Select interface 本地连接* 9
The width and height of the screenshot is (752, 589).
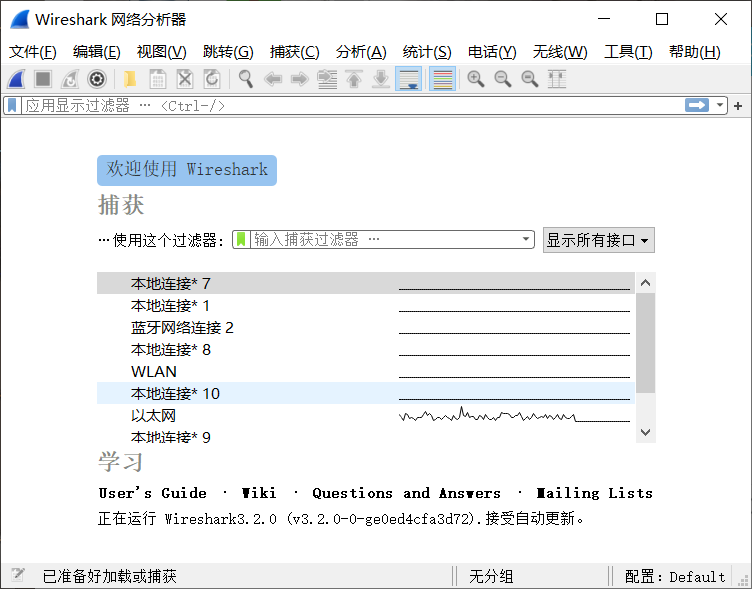tap(365, 436)
